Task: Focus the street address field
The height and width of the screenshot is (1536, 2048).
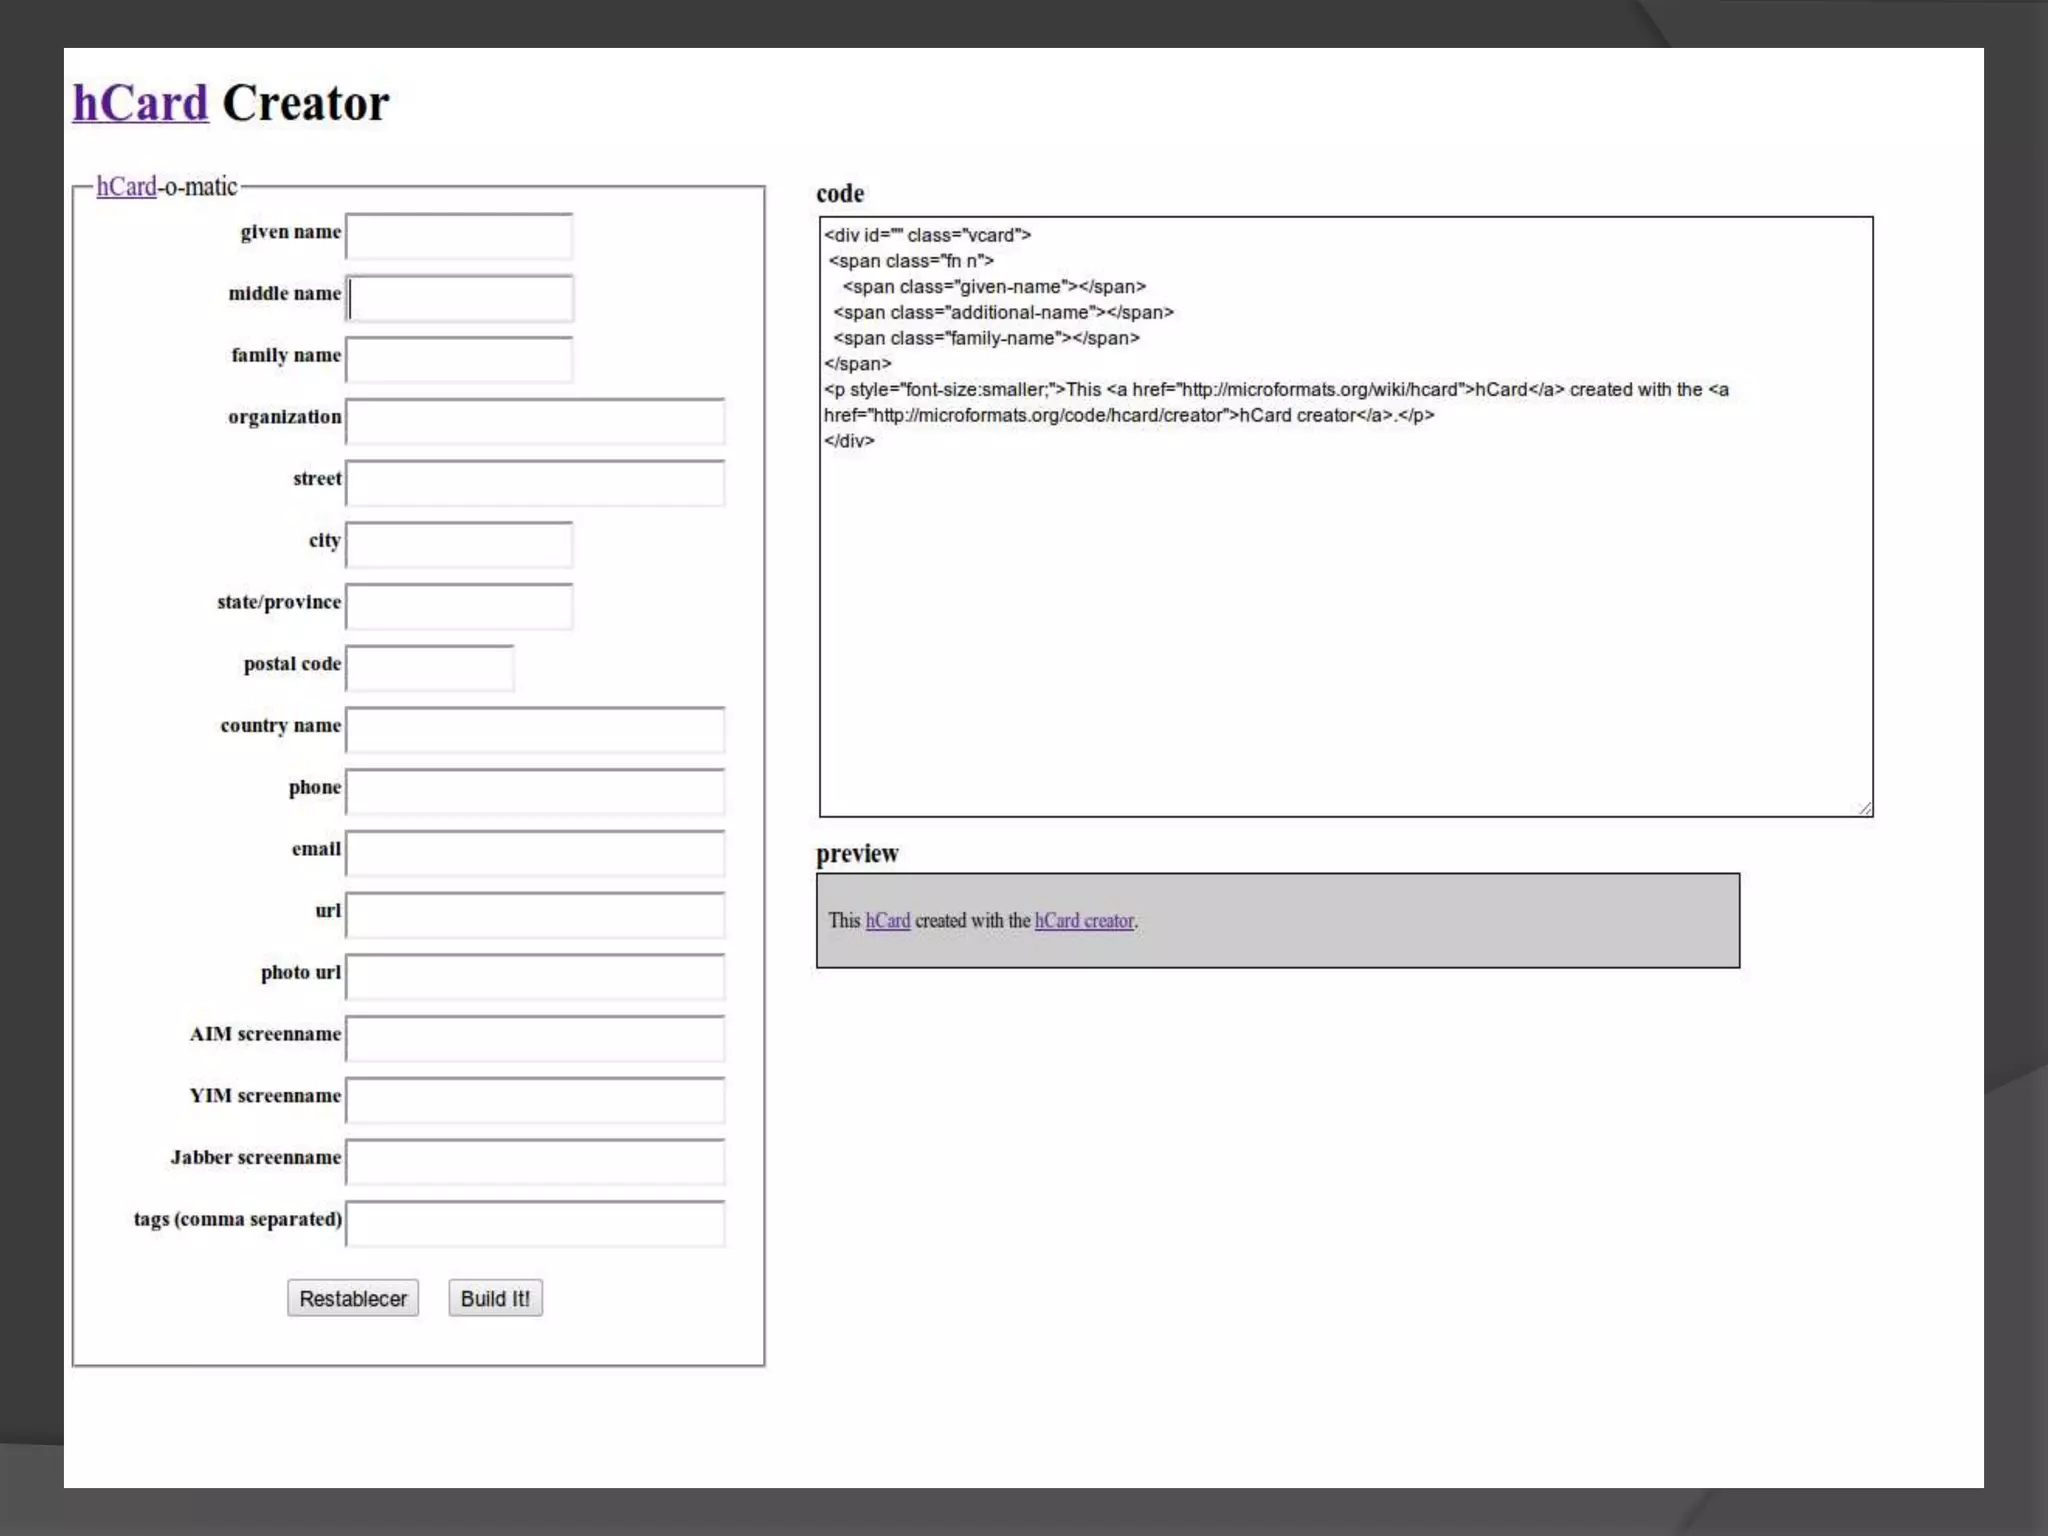Action: click(535, 484)
